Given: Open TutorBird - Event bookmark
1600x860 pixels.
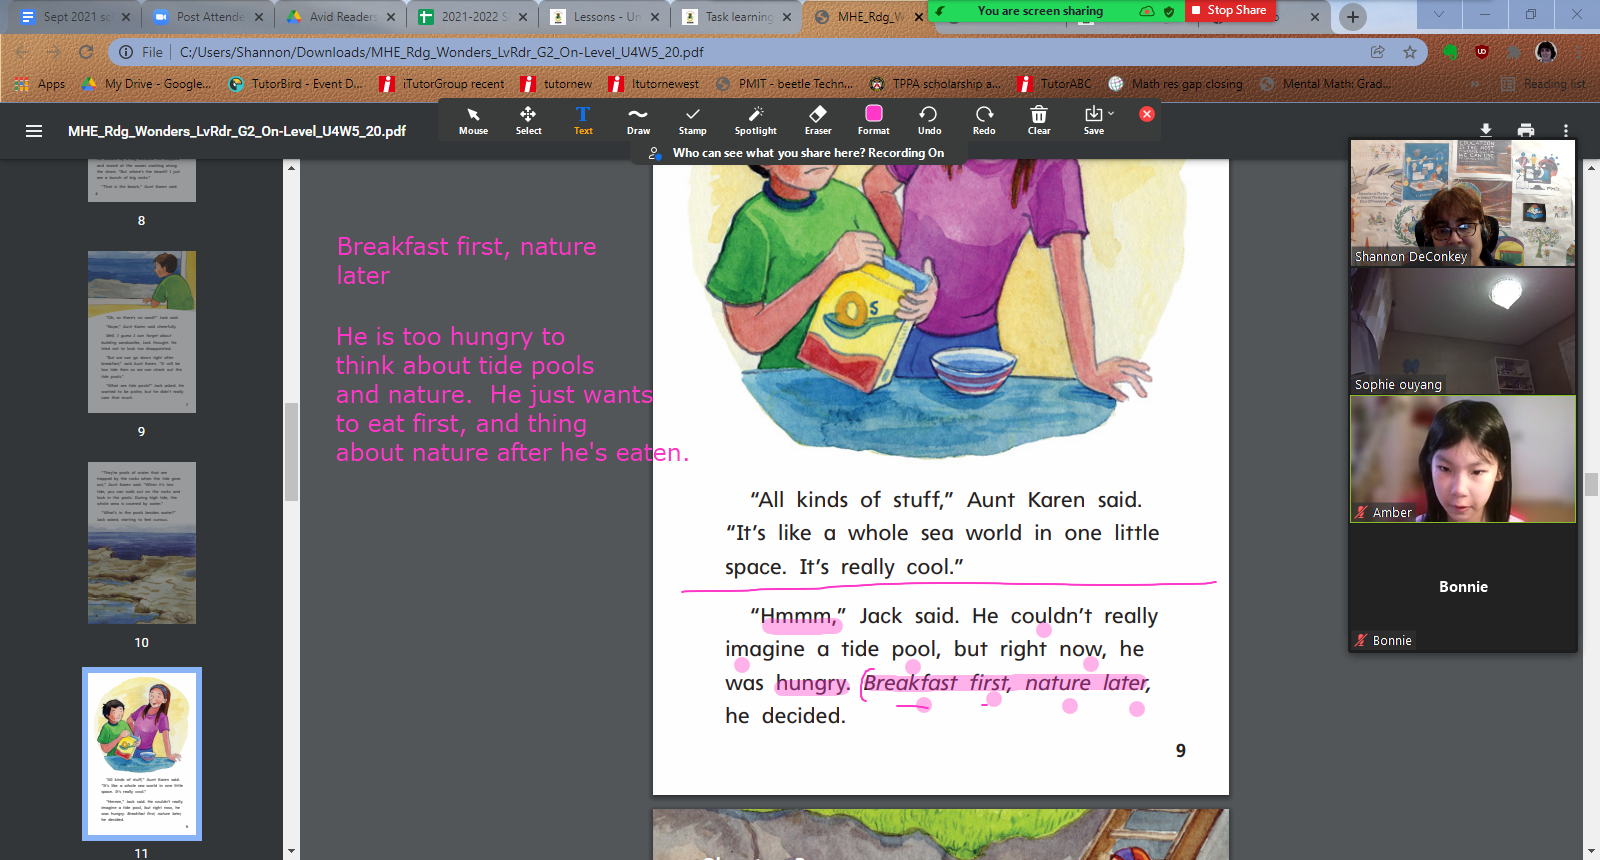Looking at the screenshot, I should point(296,84).
